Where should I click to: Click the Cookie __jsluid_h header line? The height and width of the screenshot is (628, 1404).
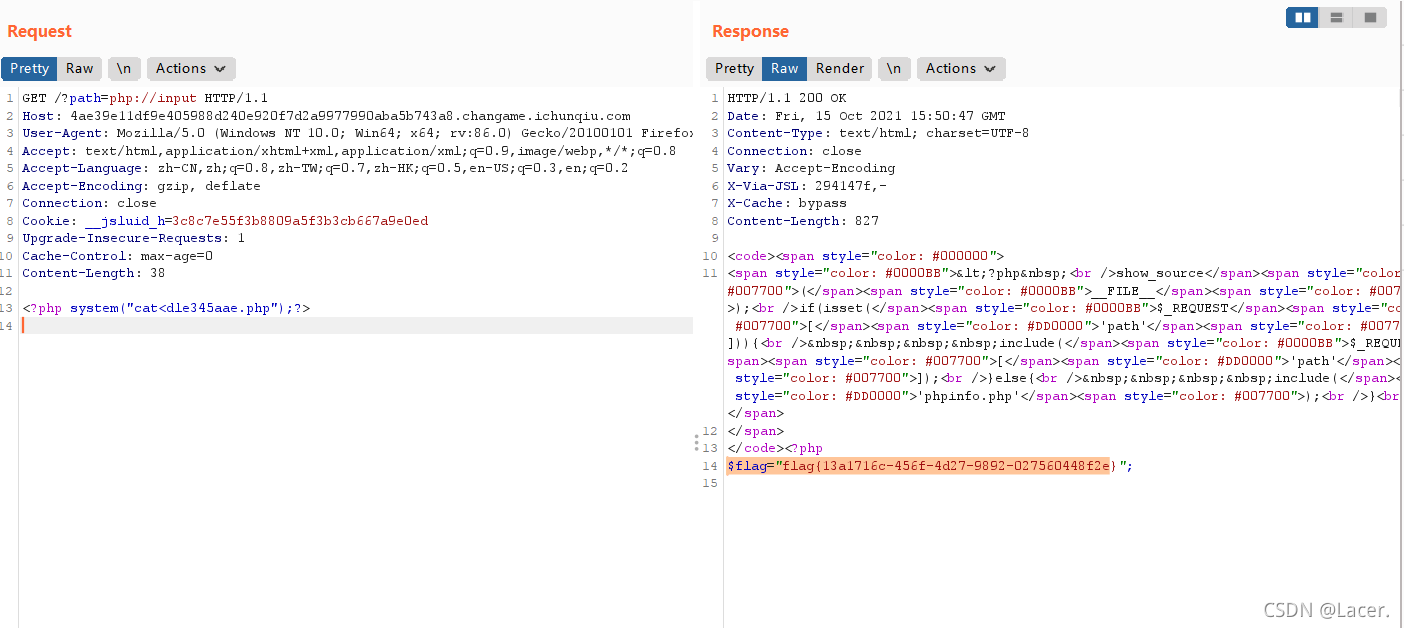(225, 221)
